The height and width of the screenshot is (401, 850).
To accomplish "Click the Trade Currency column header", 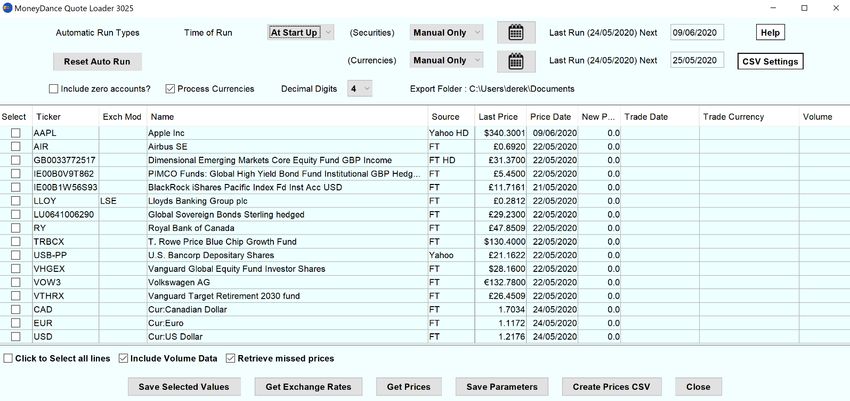I will click(x=749, y=117).
